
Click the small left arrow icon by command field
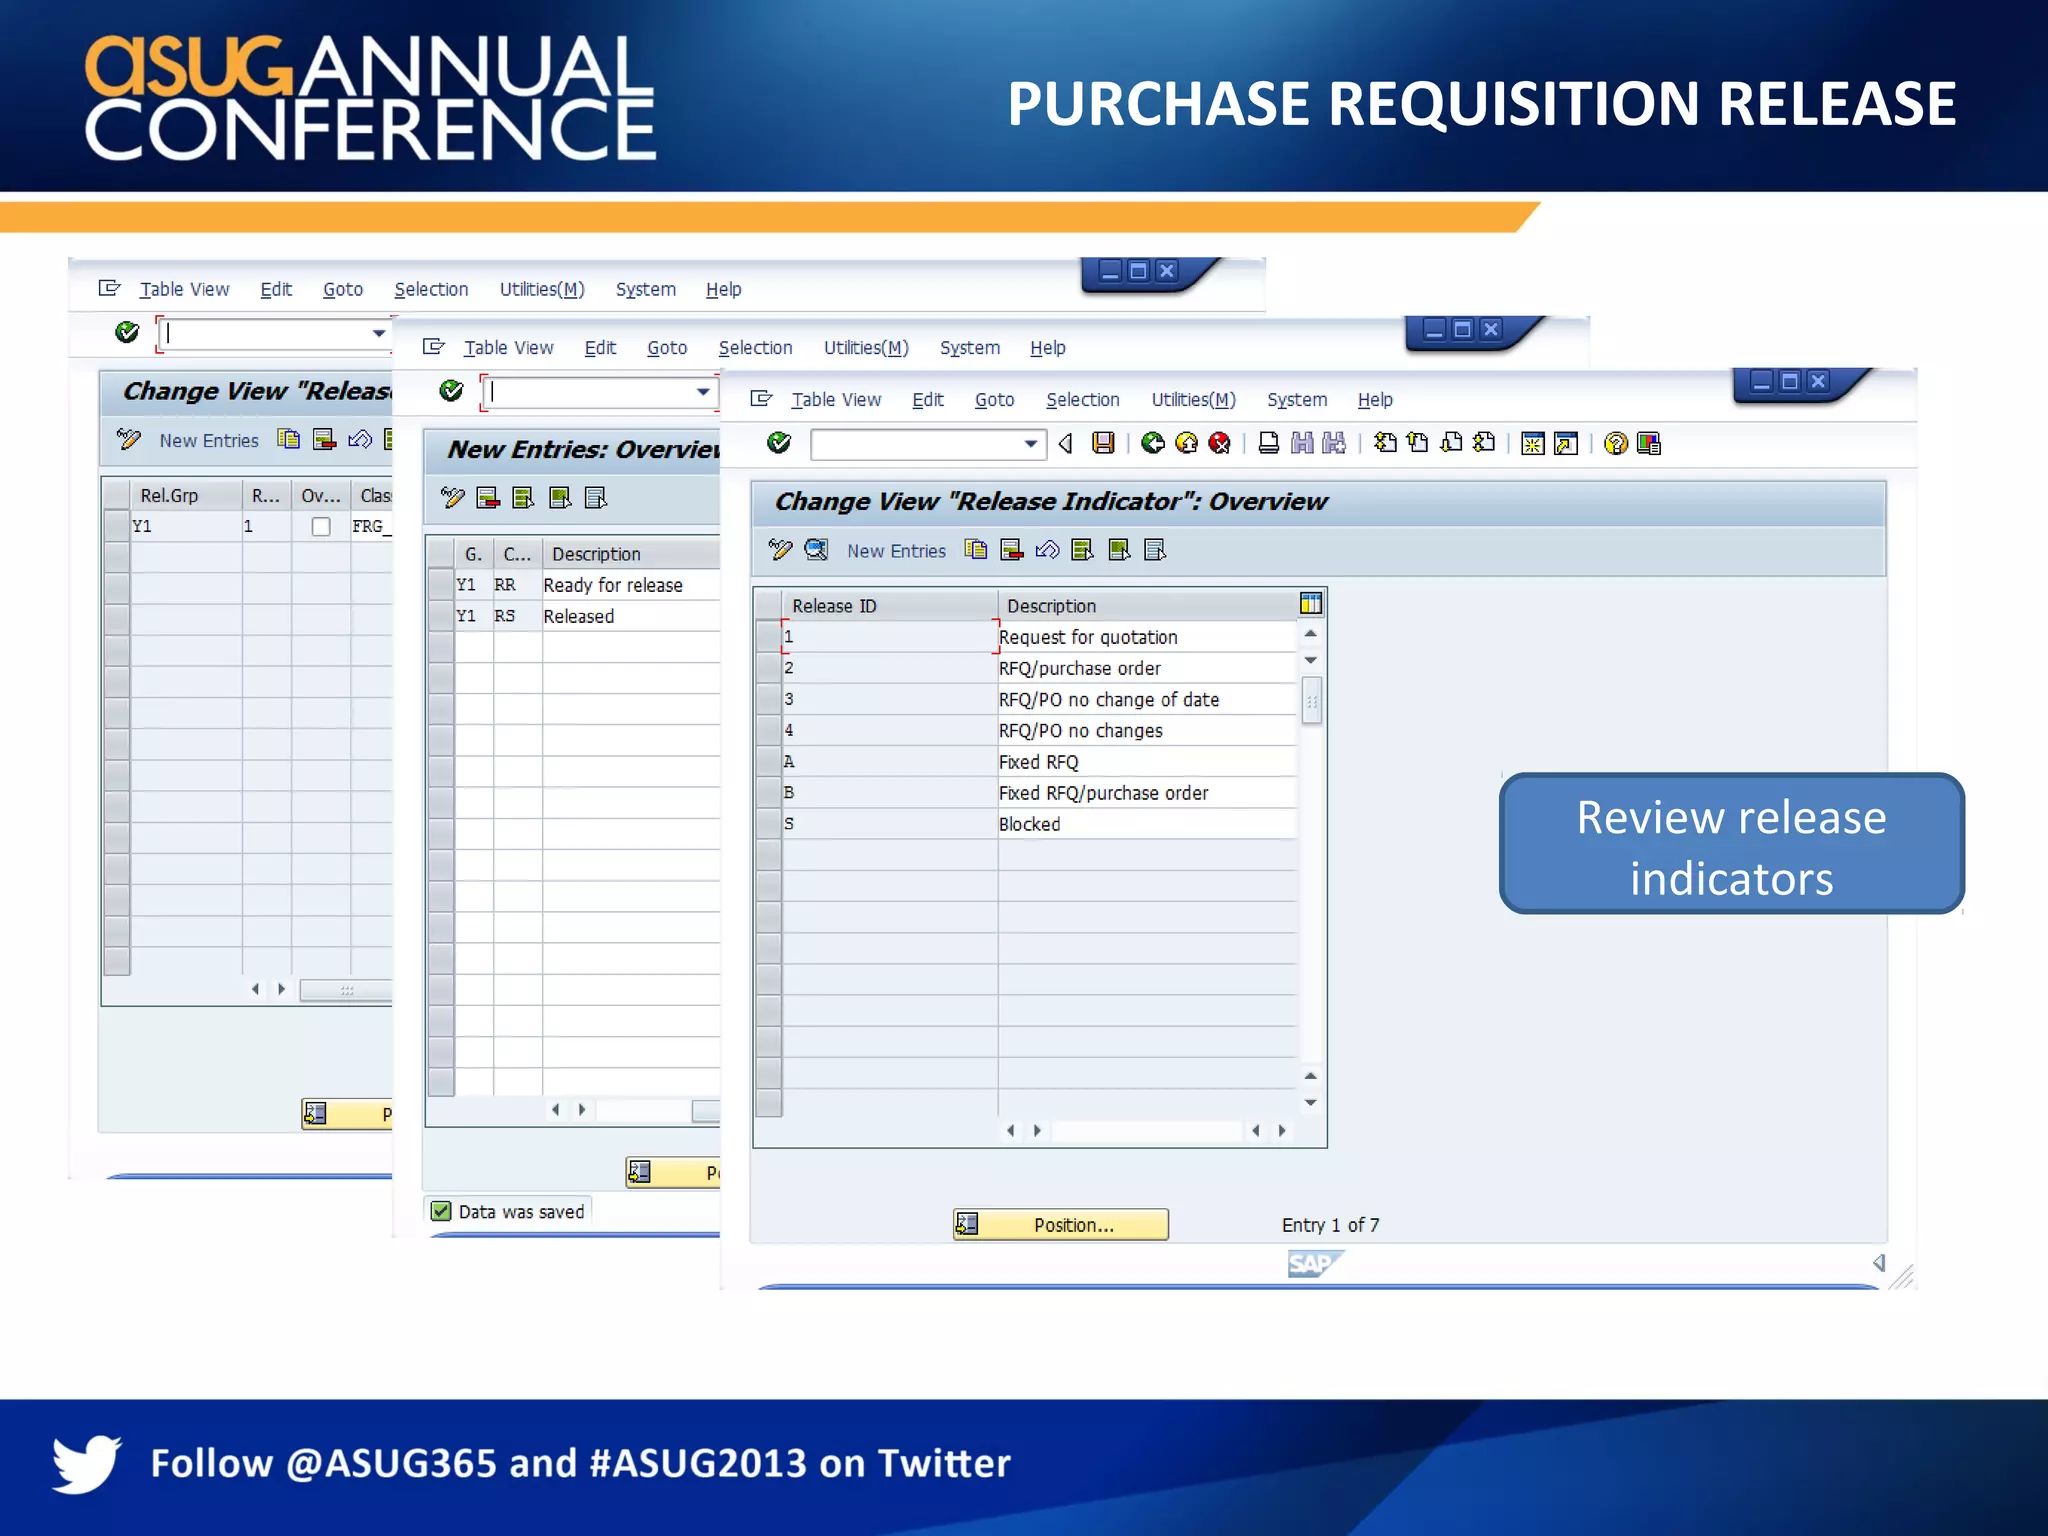[1066, 443]
